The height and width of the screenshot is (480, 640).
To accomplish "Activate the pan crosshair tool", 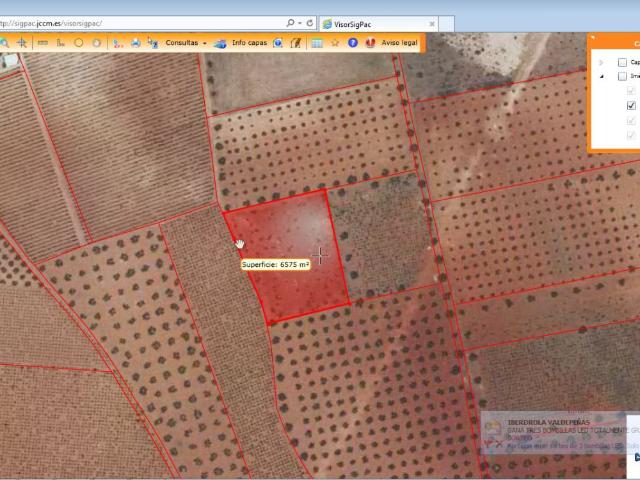I will [x=22, y=43].
